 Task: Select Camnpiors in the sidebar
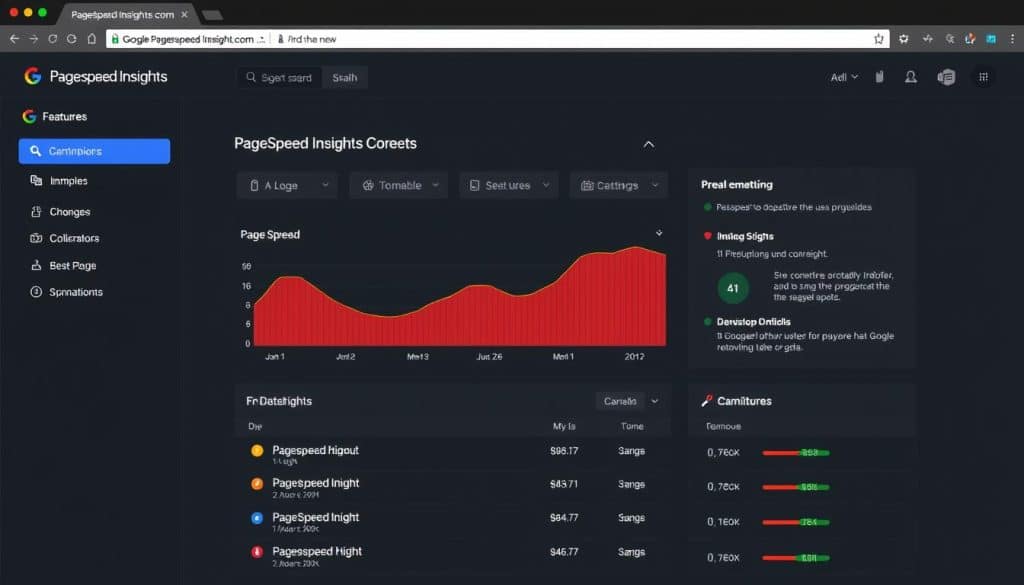click(95, 151)
